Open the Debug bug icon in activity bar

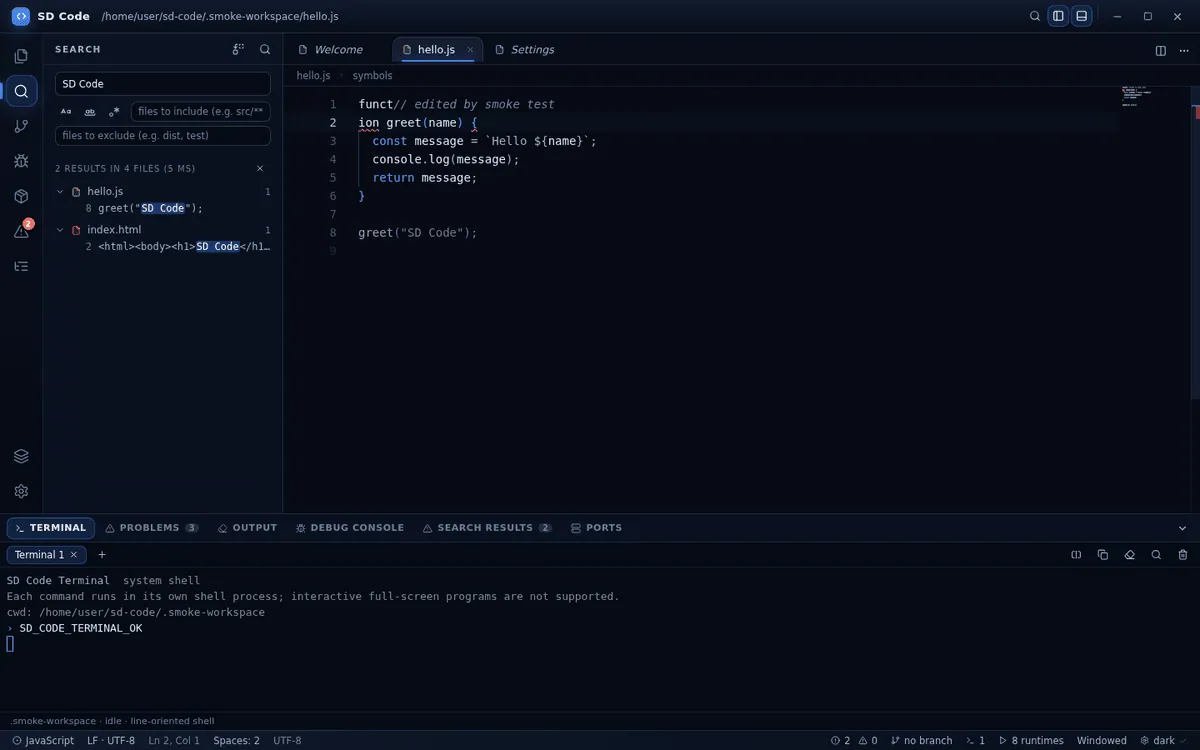[21, 161]
